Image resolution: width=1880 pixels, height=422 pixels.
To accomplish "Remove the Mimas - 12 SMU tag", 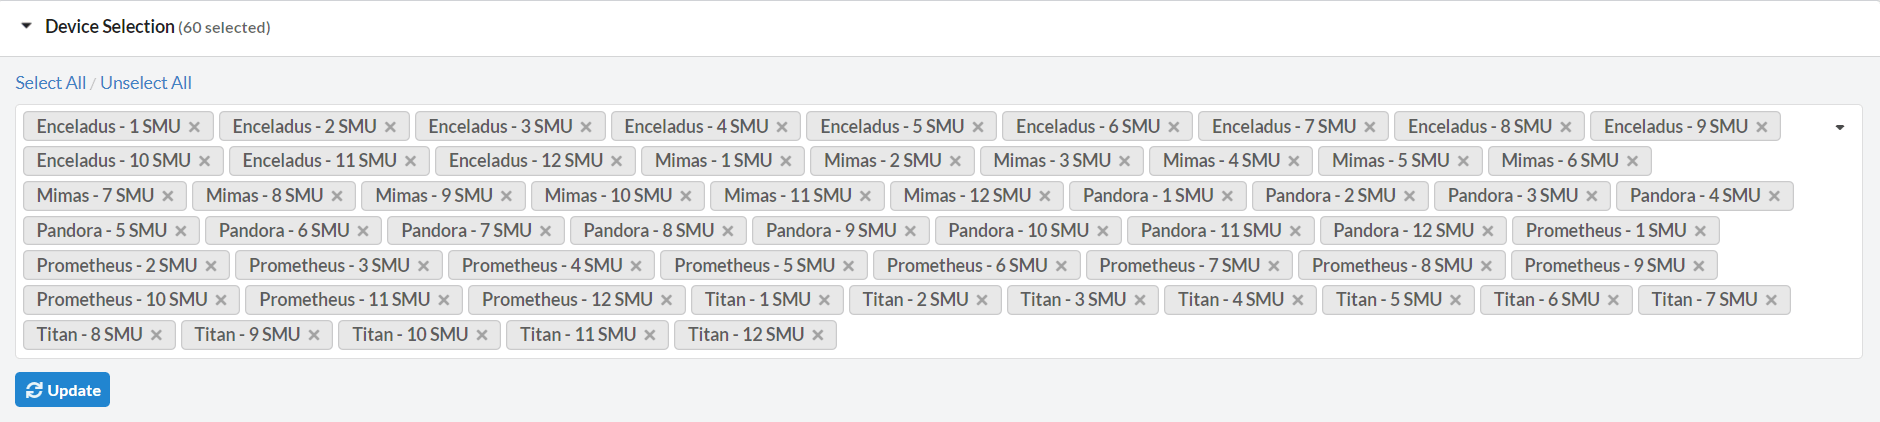I will point(1045,196).
